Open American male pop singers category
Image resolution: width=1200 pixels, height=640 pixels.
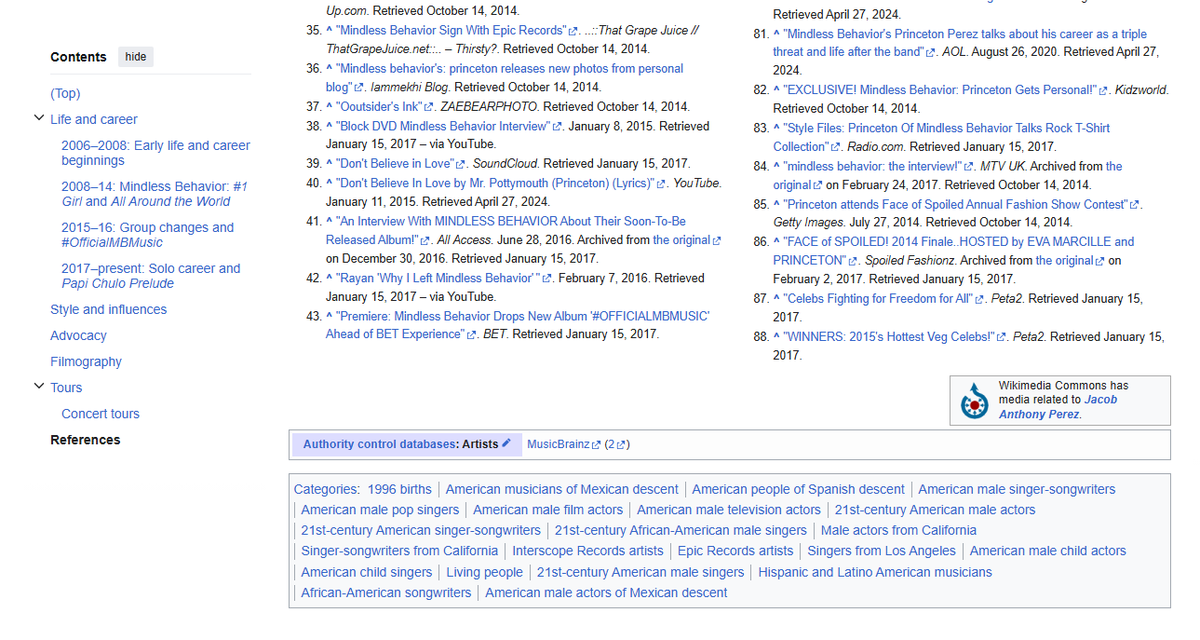click(x=380, y=510)
